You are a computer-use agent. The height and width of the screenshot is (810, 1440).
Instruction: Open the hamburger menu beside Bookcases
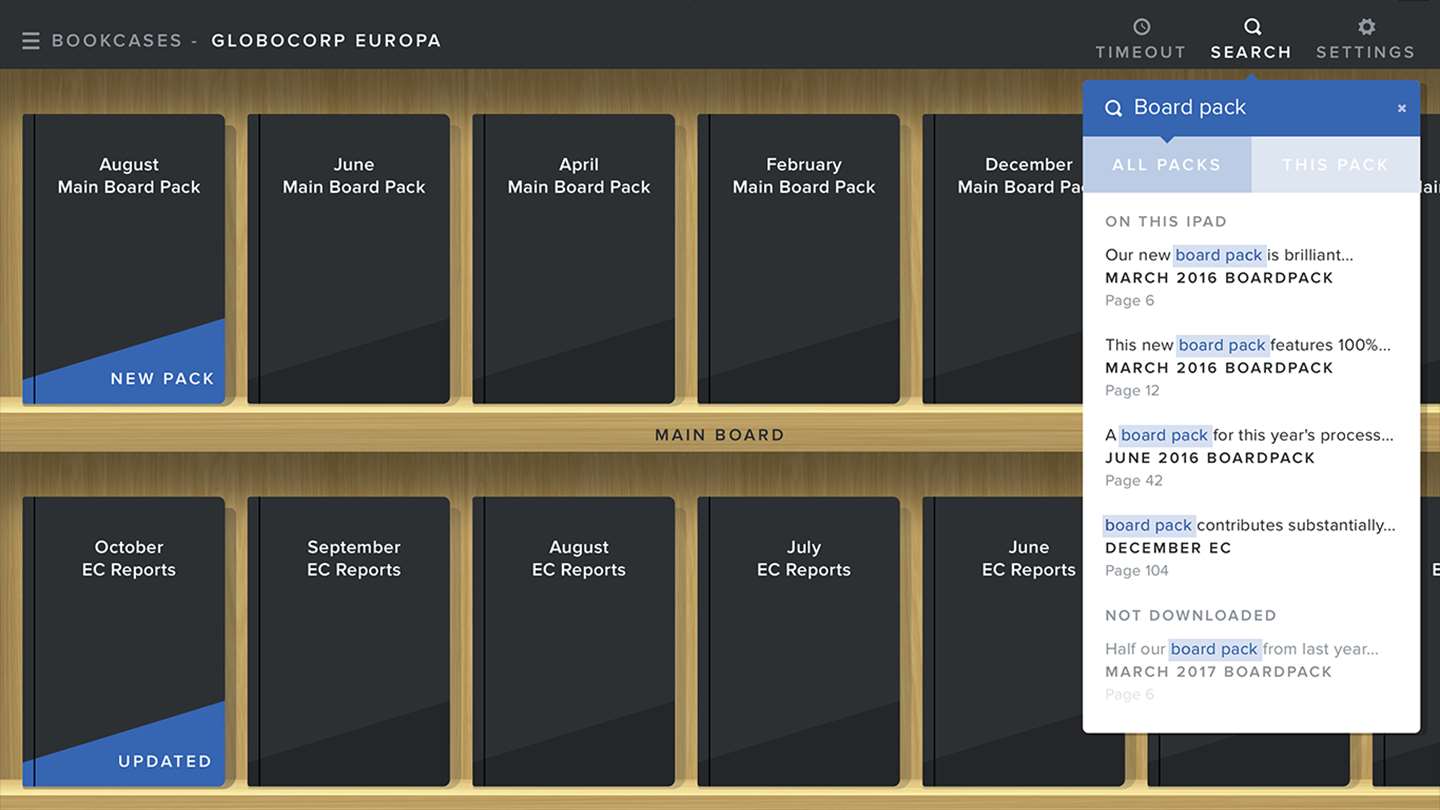click(31, 41)
